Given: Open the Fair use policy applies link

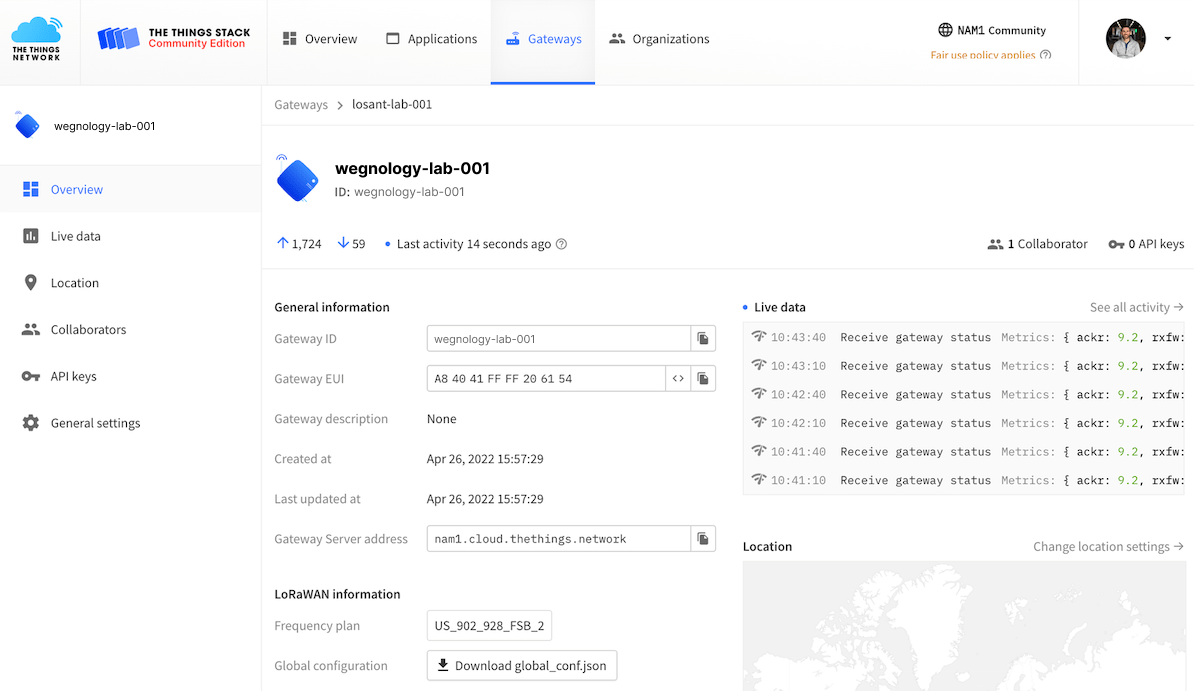Looking at the screenshot, I should [x=982, y=55].
